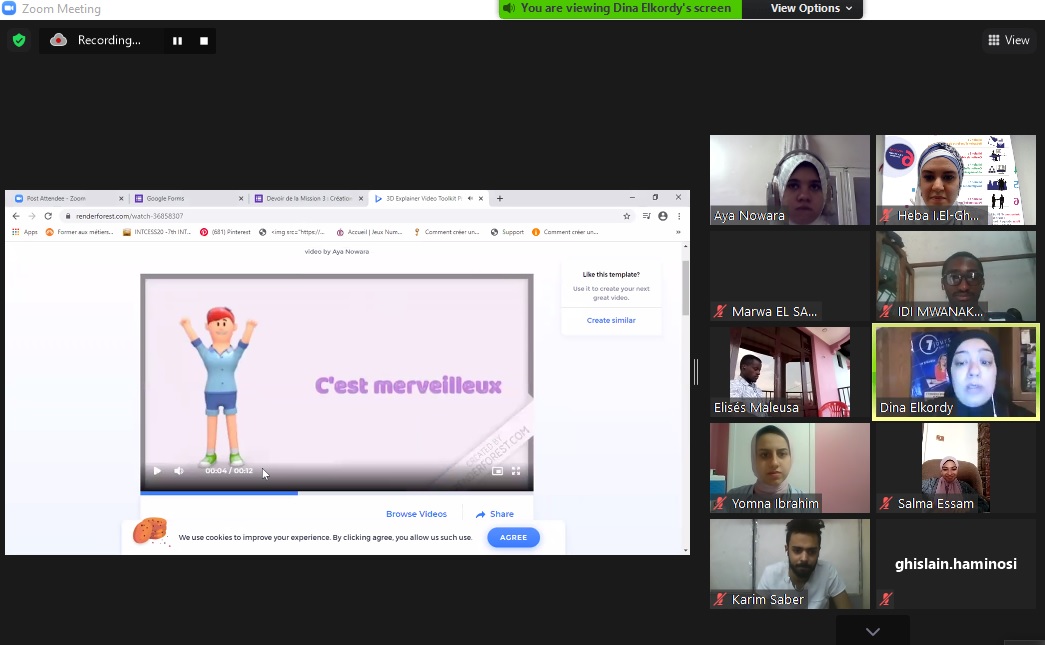Viewport: 1045px width, 645px height.
Task: Click the AGREE cookie button
Action: (x=513, y=537)
